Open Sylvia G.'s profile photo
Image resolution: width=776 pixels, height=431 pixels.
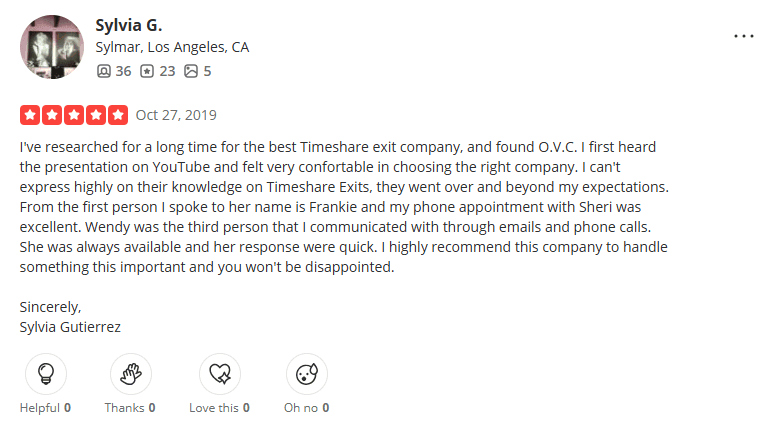pos(52,47)
